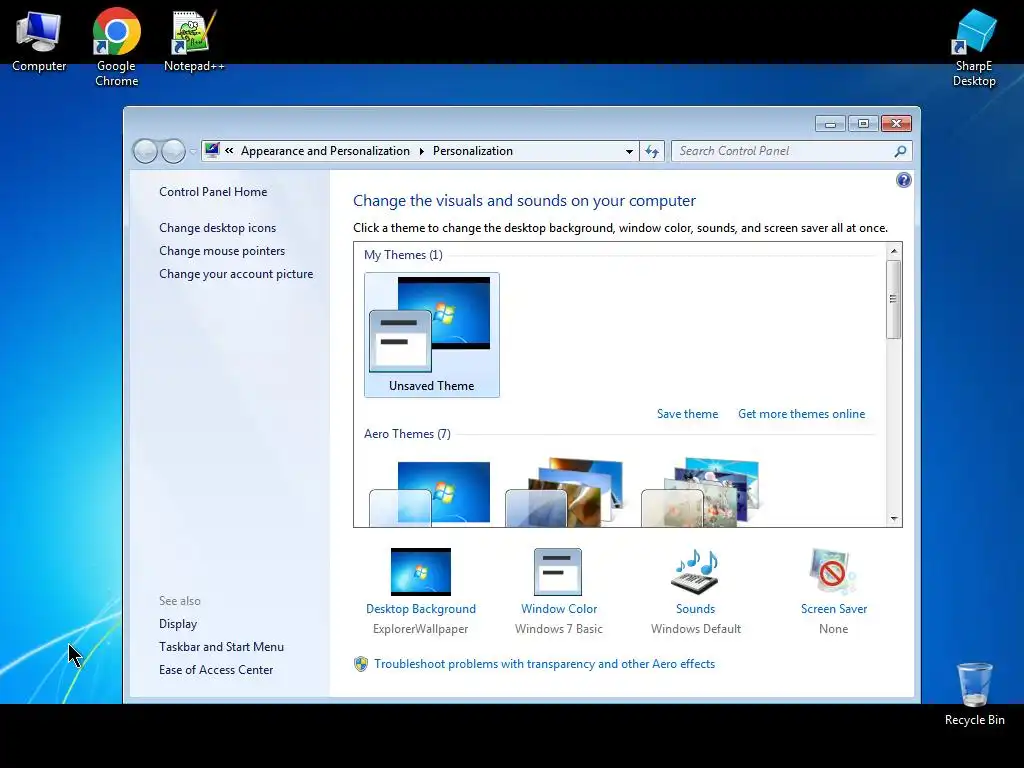Open the Help question mark icon

[903, 180]
